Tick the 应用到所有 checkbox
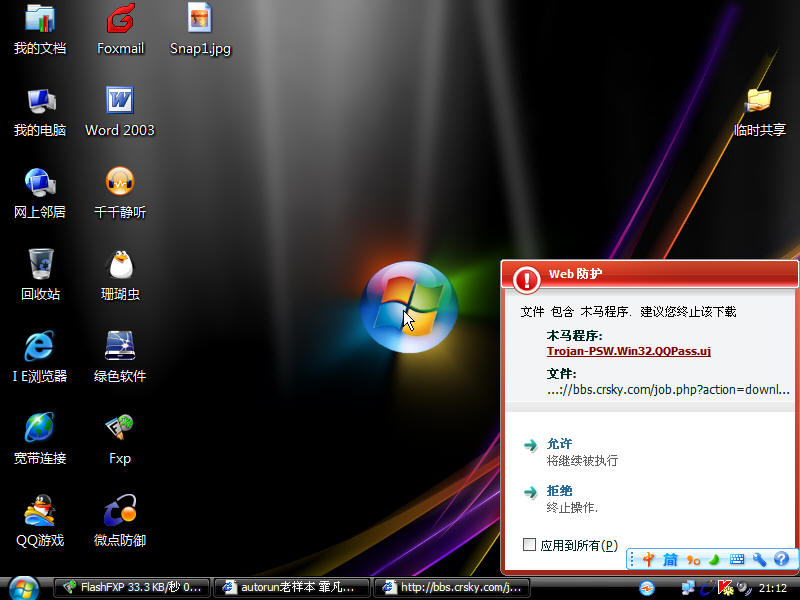Image resolution: width=800 pixels, height=600 pixels. (x=530, y=544)
